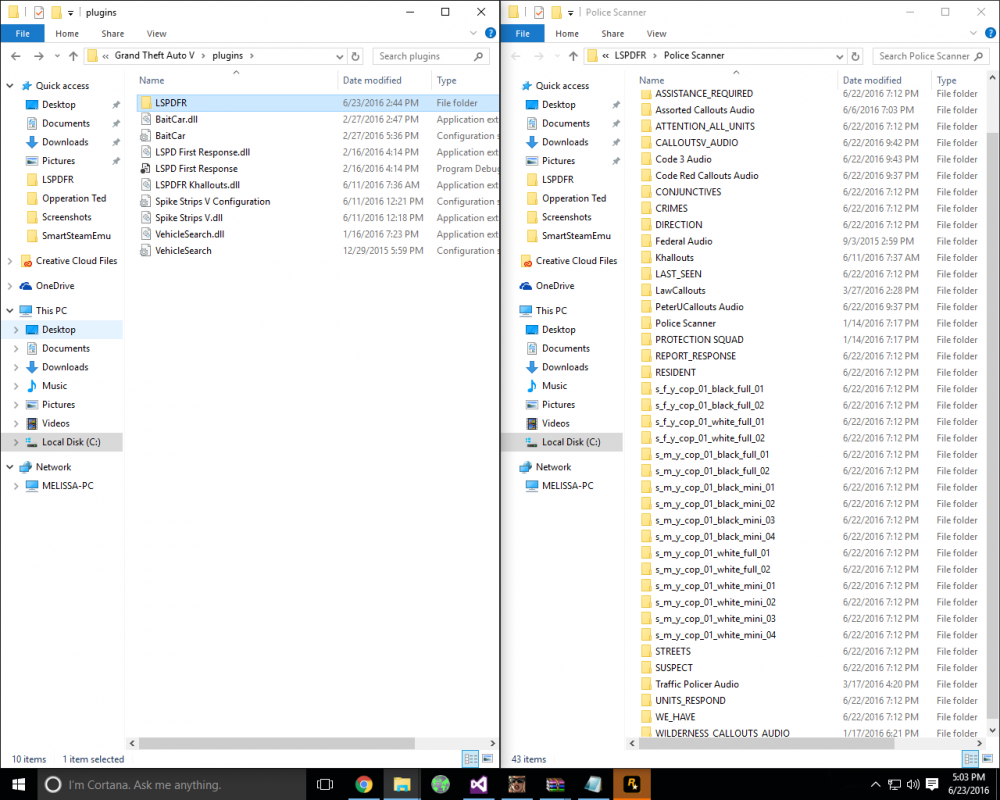Click the Search Police Scanner box
The image size is (1000, 800).
point(931,56)
